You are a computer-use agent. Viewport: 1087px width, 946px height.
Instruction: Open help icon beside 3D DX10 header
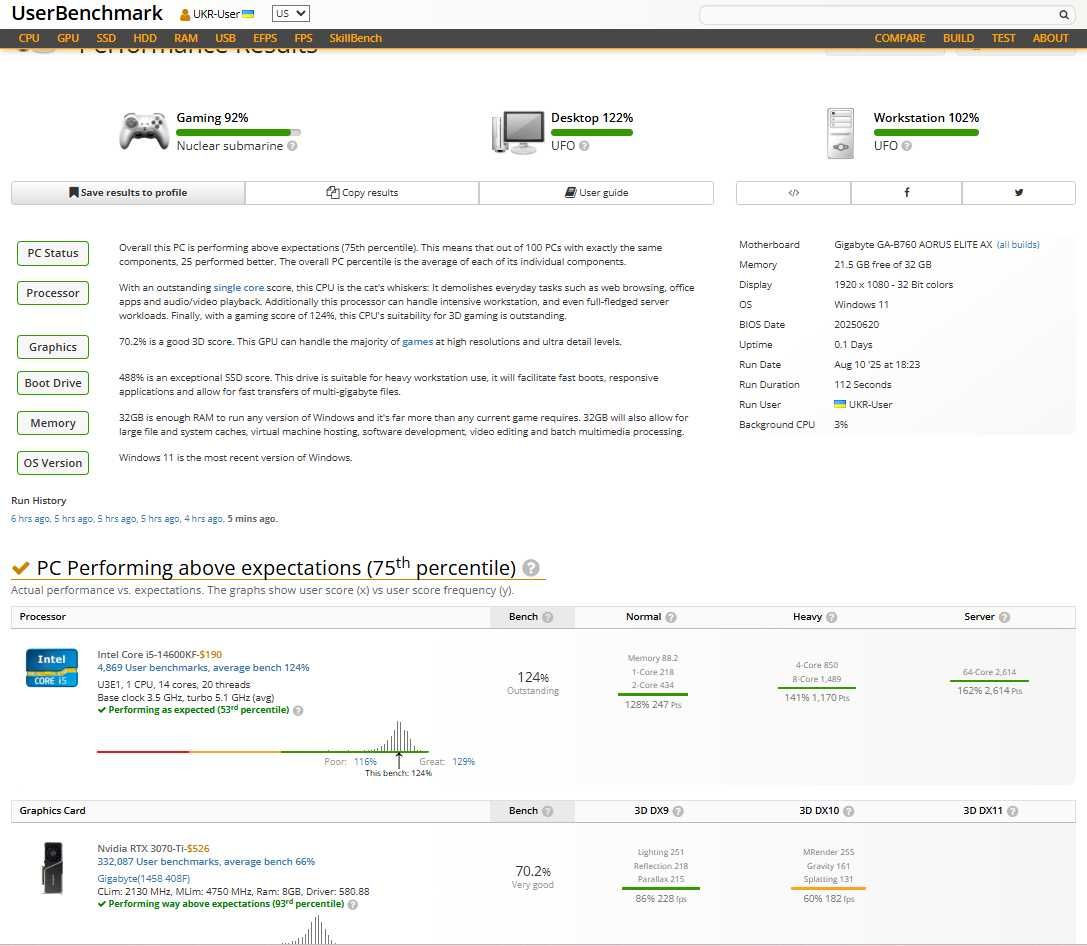click(849, 811)
